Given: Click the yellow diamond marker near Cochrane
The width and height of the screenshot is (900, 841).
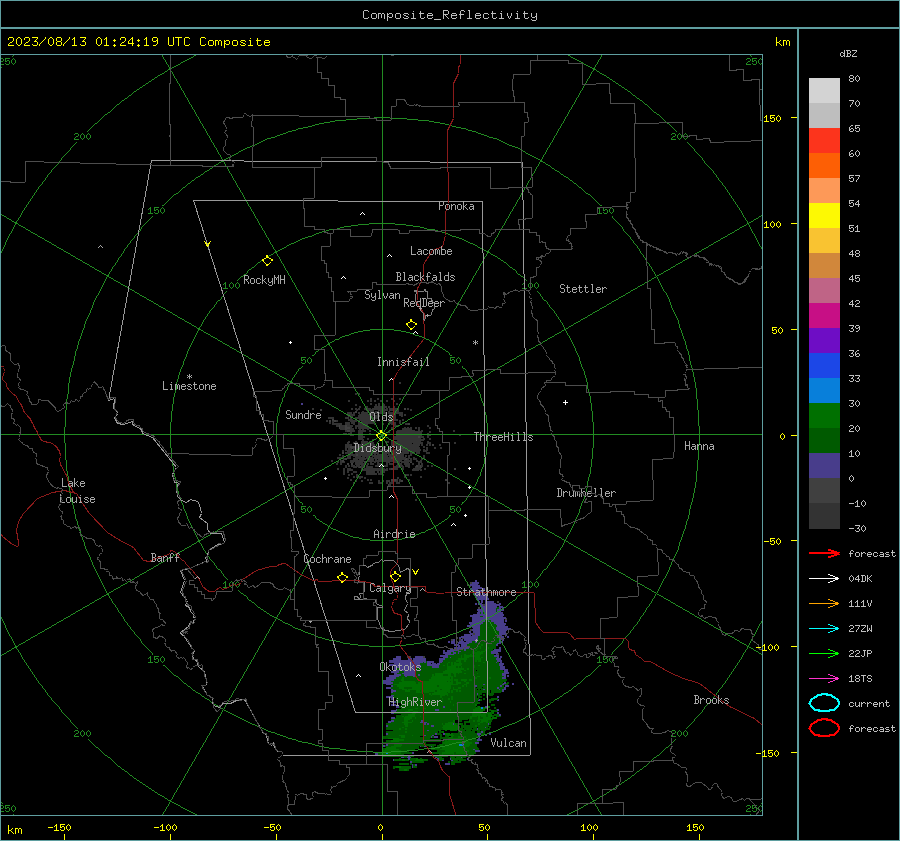Looking at the screenshot, I should (342, 578).
